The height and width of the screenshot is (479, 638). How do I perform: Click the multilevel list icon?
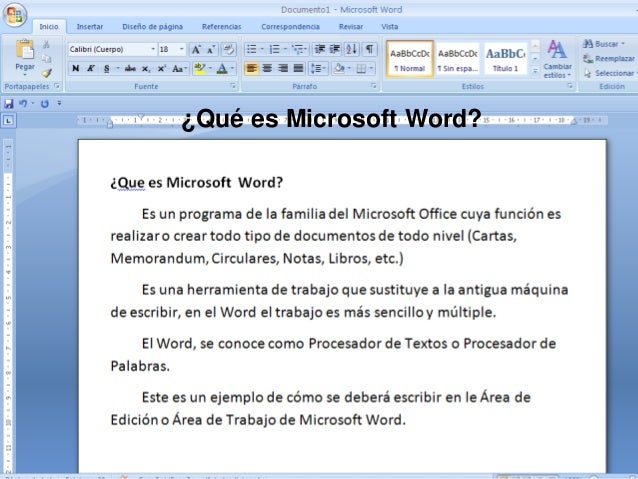click(x=298, y=50)
